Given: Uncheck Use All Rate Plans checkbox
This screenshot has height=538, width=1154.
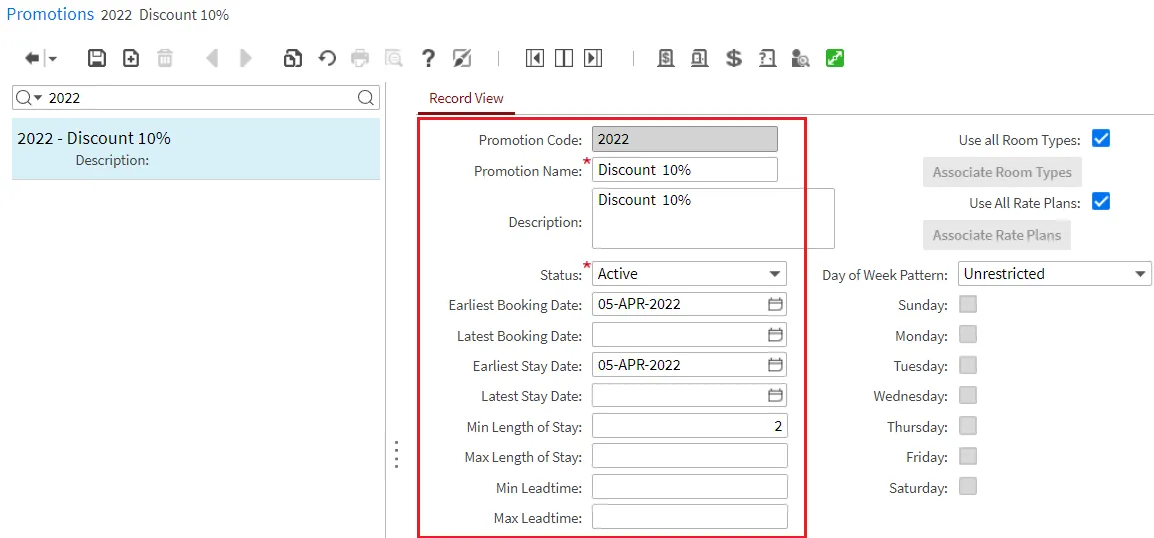Looking at the screenshot, I should [1100, 202].
